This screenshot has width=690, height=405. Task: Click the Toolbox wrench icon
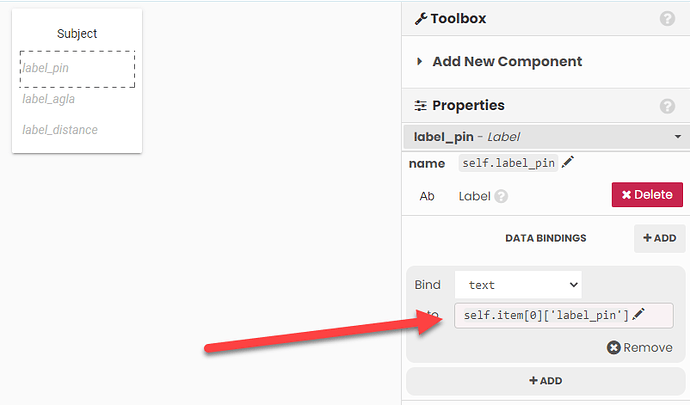[x=421, y=18]
